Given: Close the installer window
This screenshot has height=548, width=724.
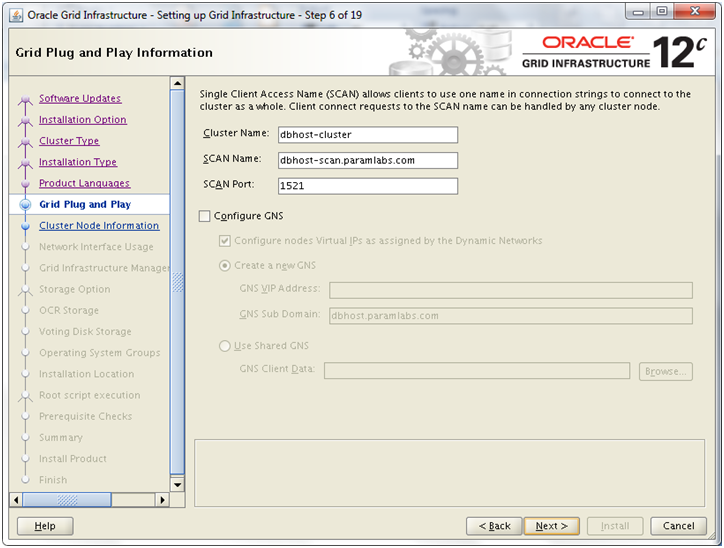Looking at the screenshot, I should [694, 12].
